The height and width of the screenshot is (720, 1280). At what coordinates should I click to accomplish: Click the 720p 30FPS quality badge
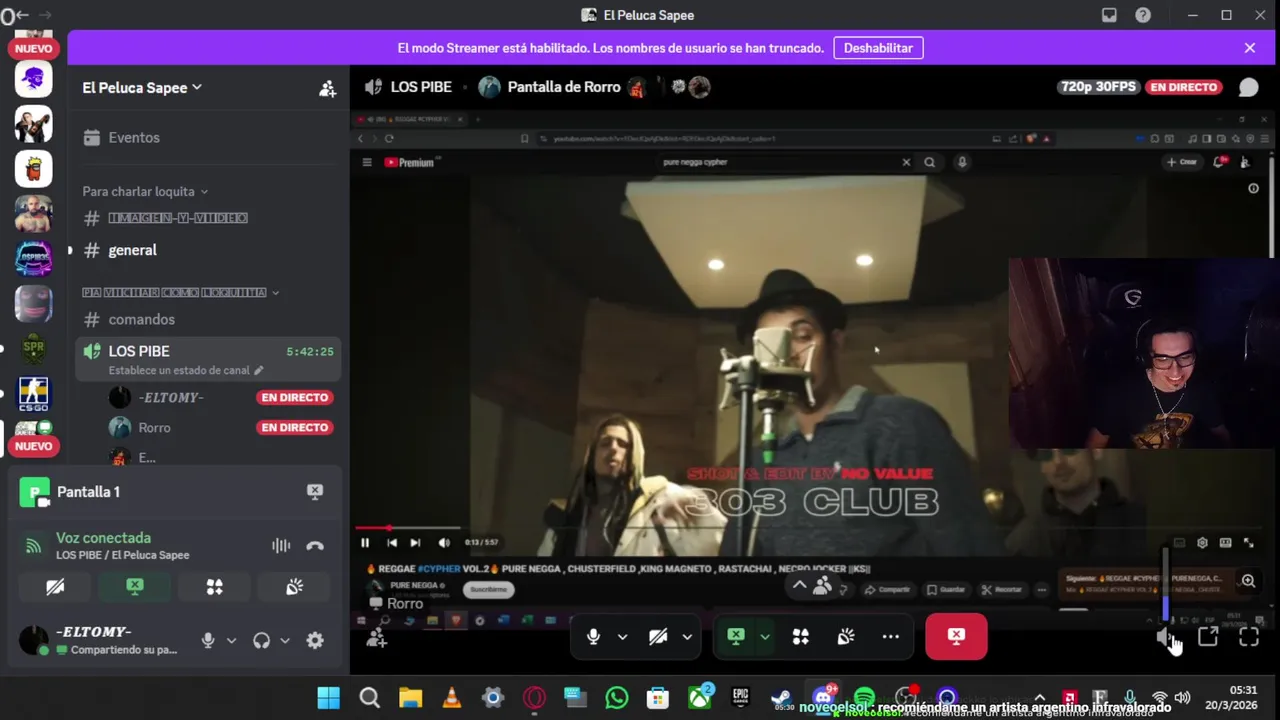(1099, 87)
